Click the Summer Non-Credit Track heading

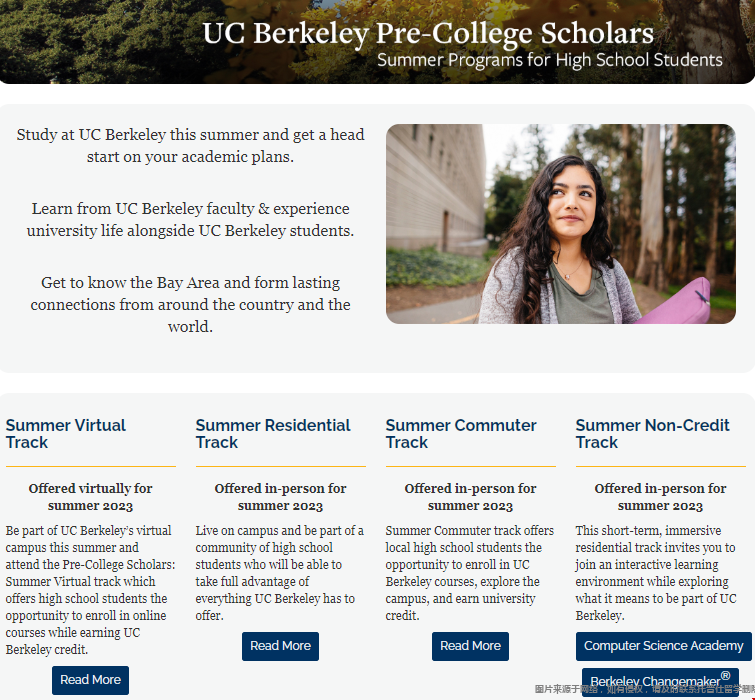pyautogui.click(x=652, y=434)
